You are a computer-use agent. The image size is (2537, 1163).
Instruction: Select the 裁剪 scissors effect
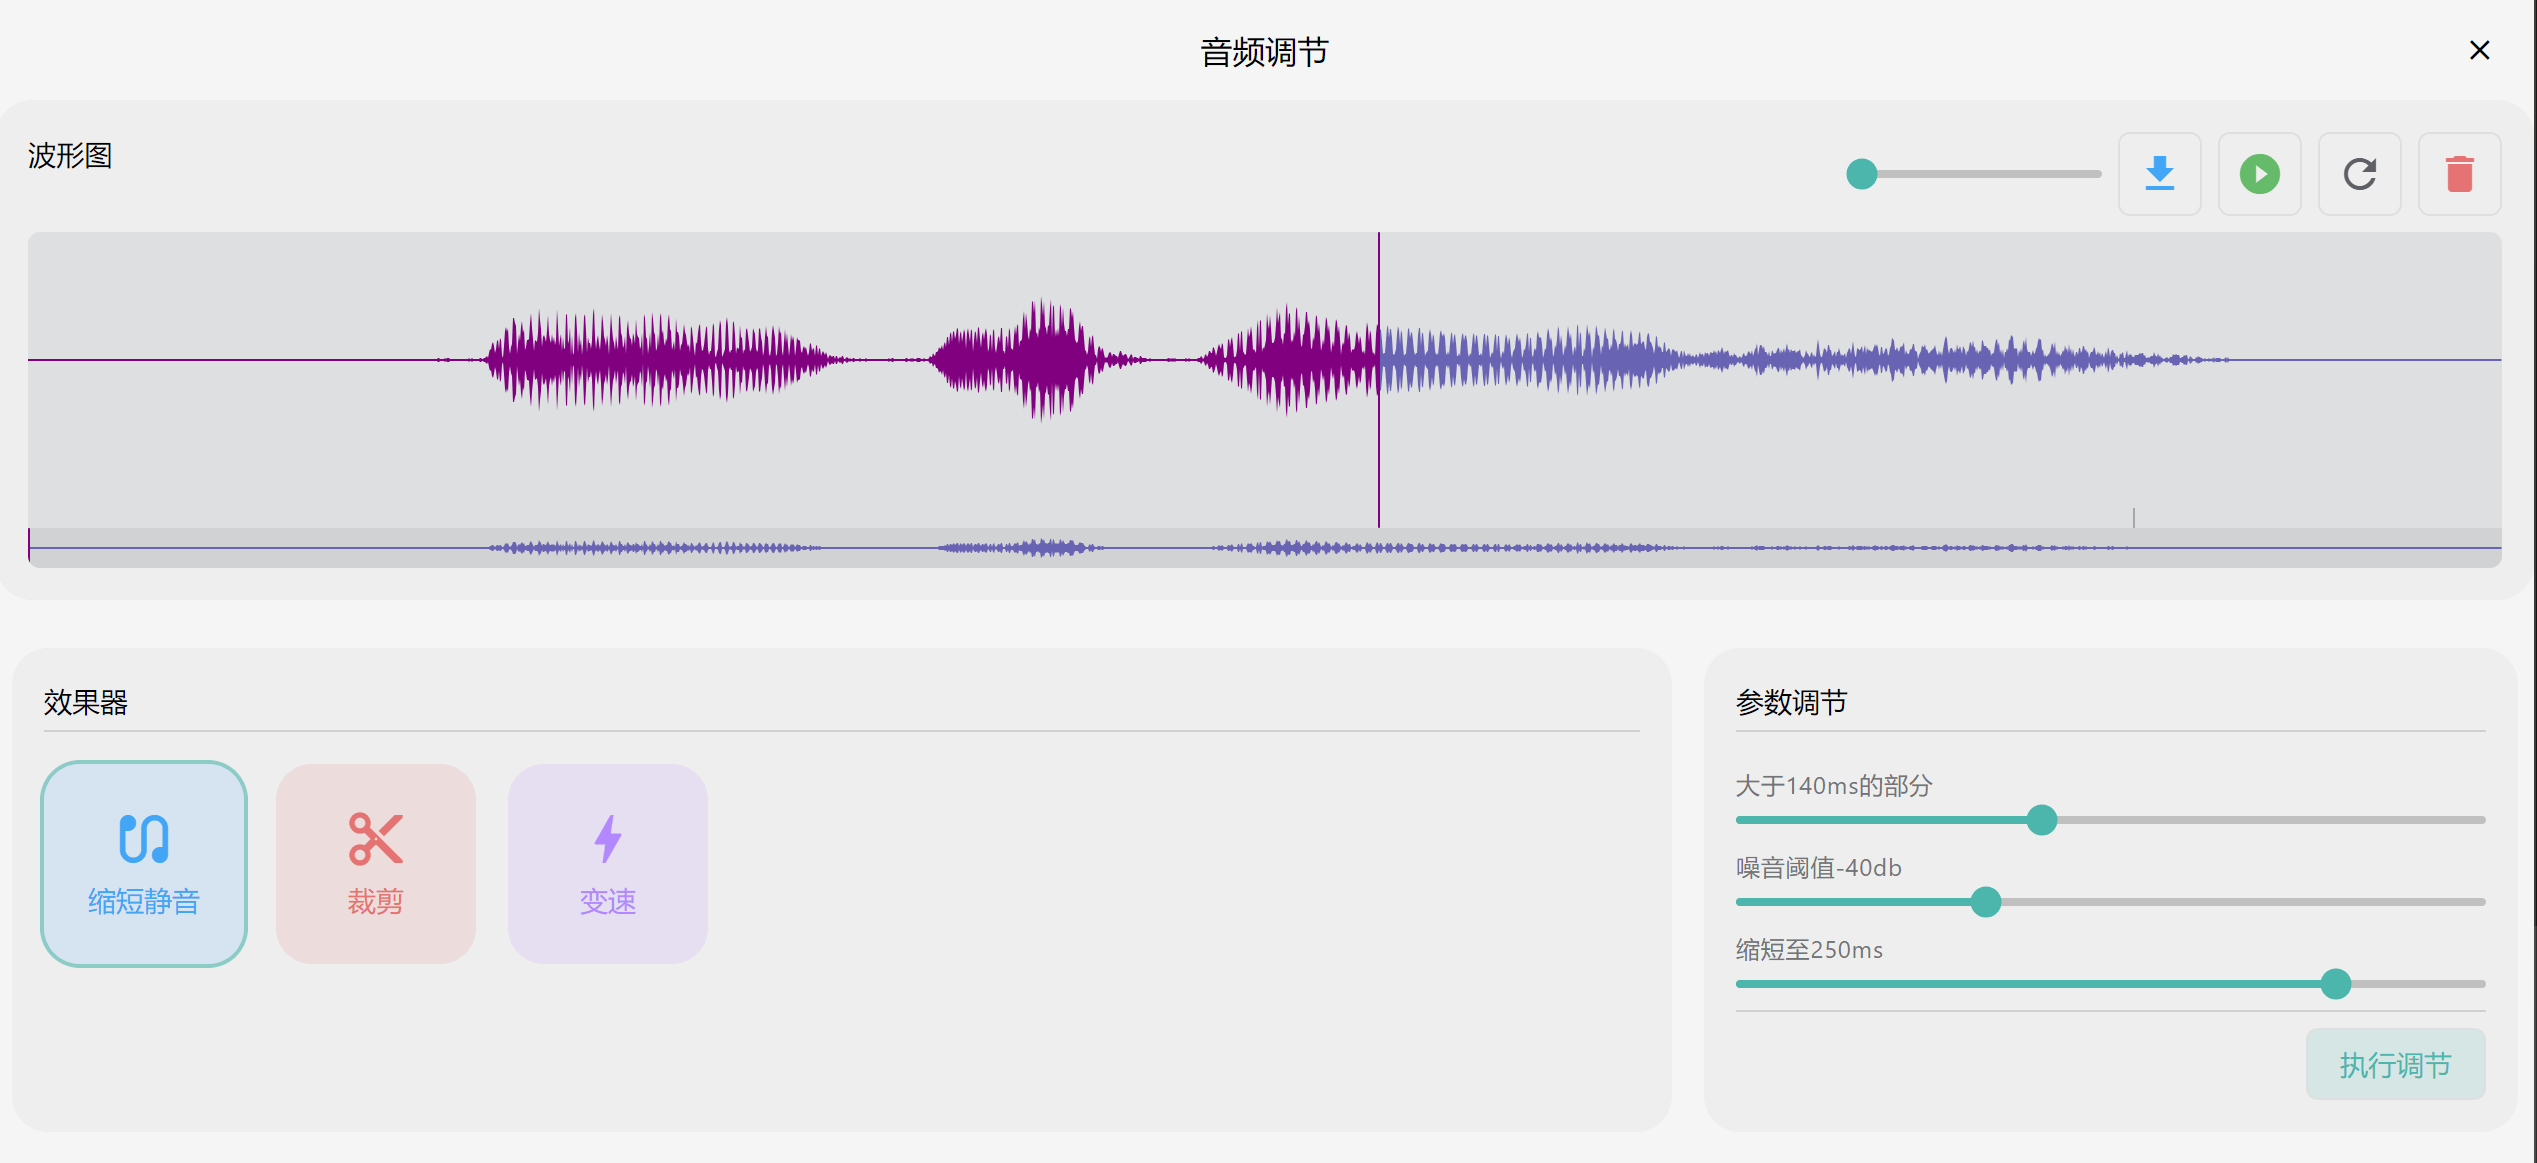tap(376, 864)
